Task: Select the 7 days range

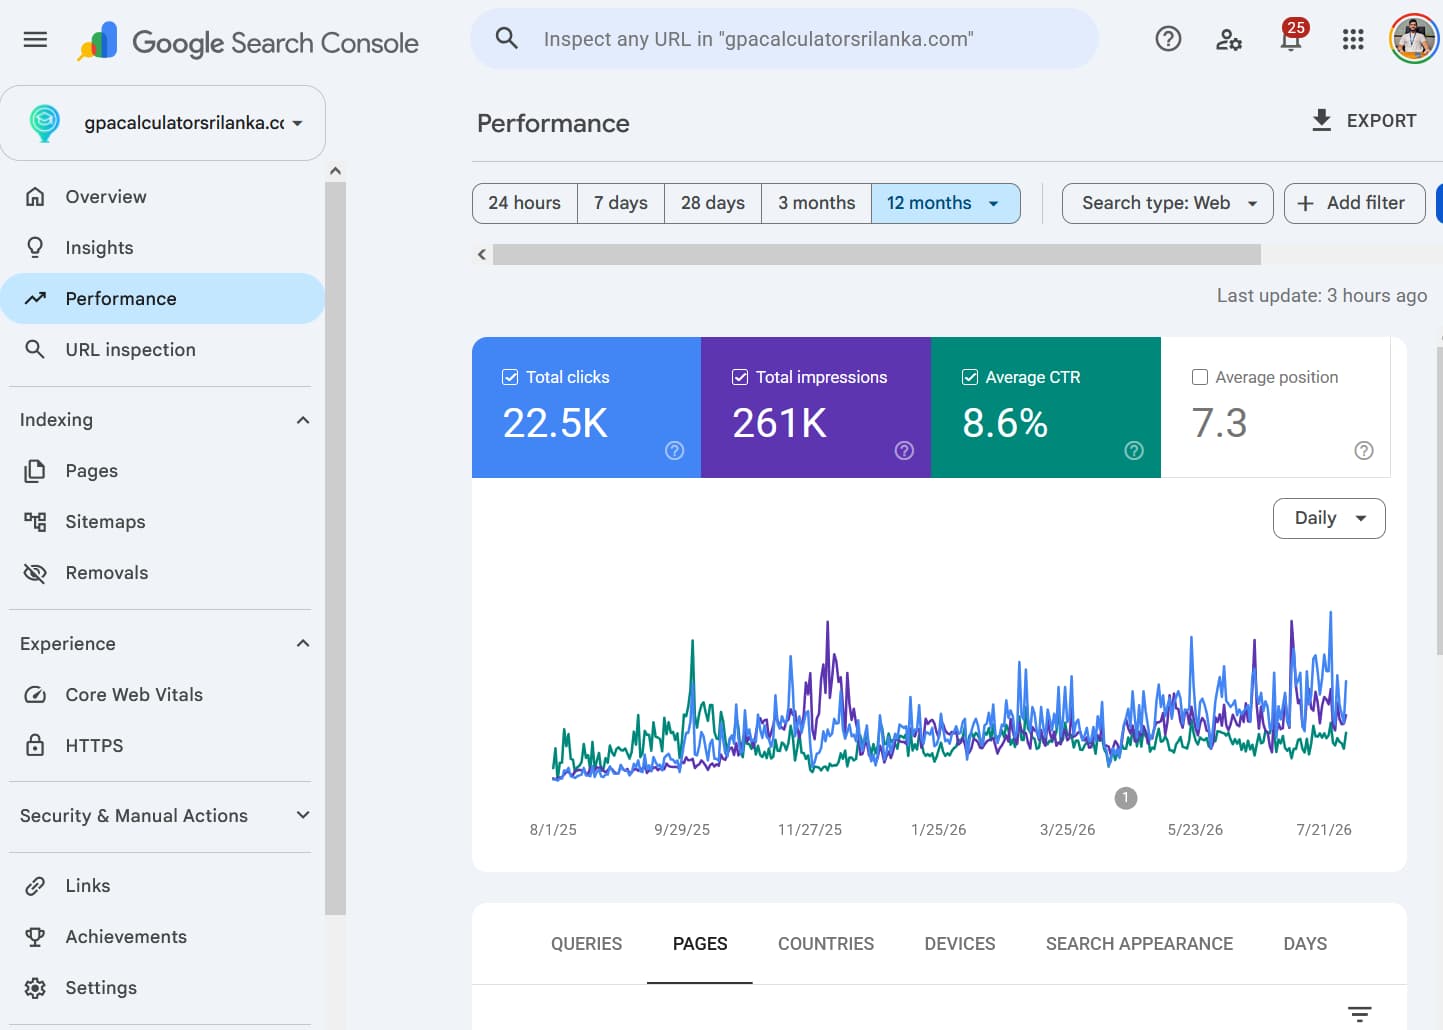Action: point(621,203)
